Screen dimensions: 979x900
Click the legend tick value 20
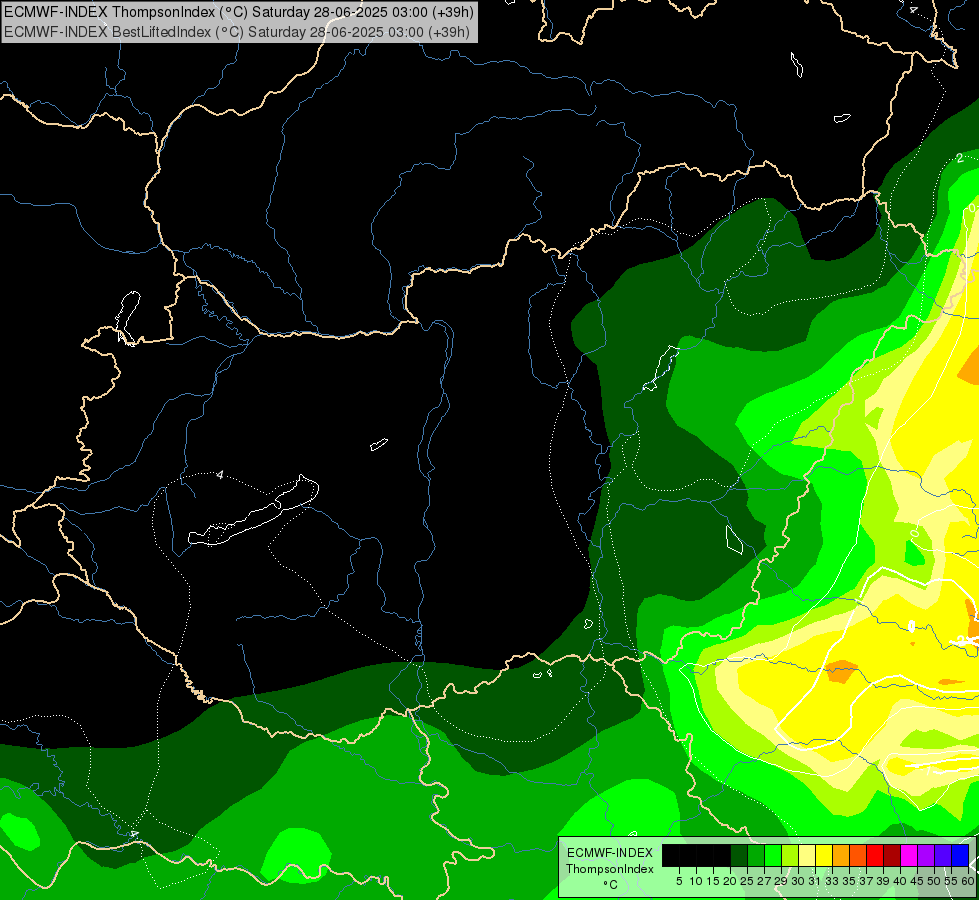coord(730,881)
